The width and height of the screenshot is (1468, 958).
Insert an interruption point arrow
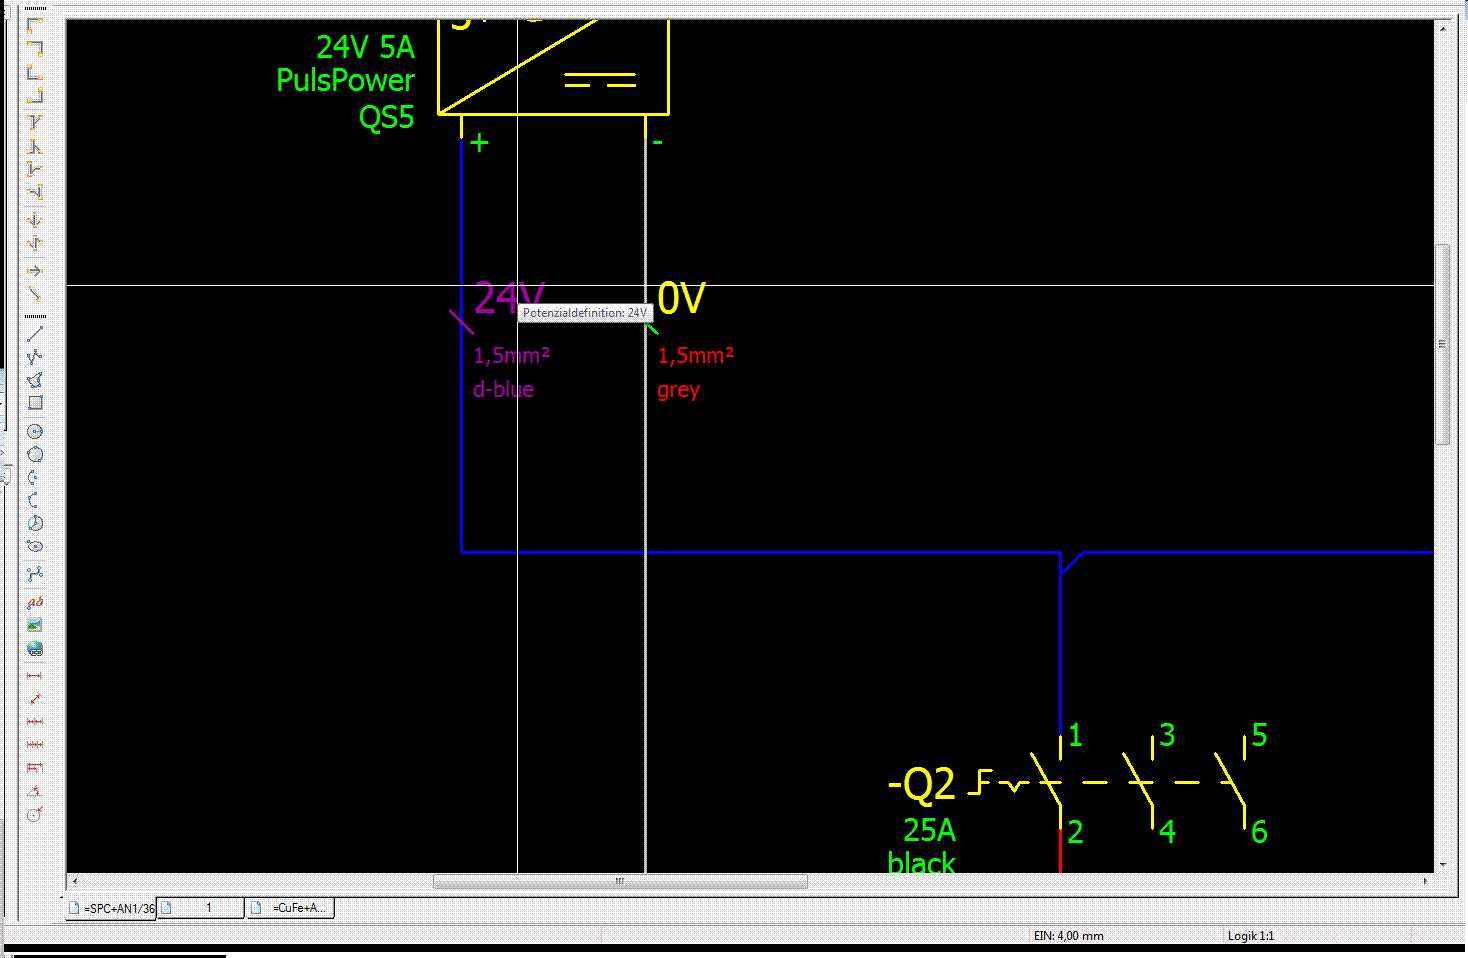(x=35, y=270)
